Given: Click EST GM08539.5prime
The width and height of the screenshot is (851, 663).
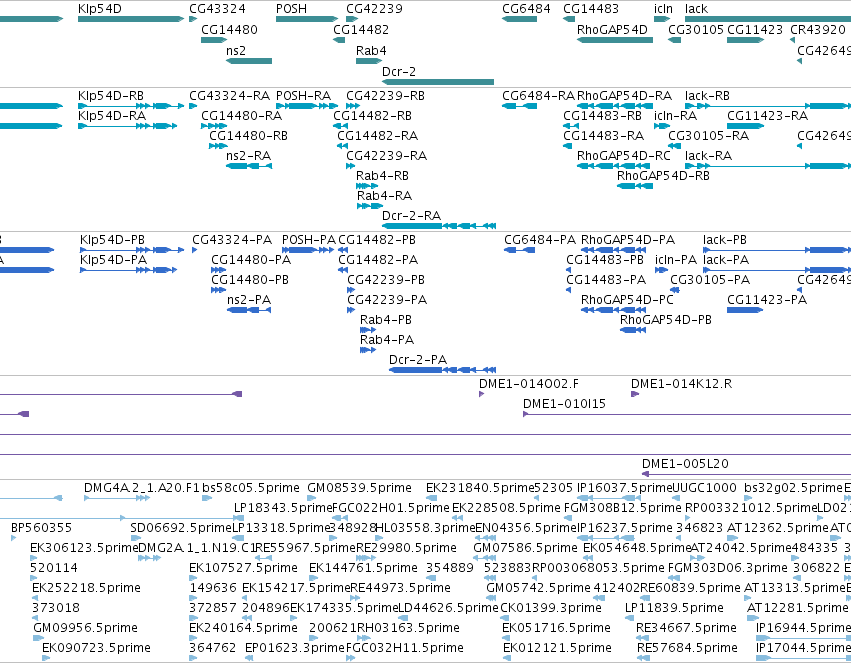Looking at the screenshot, I should tap(359, 488).
